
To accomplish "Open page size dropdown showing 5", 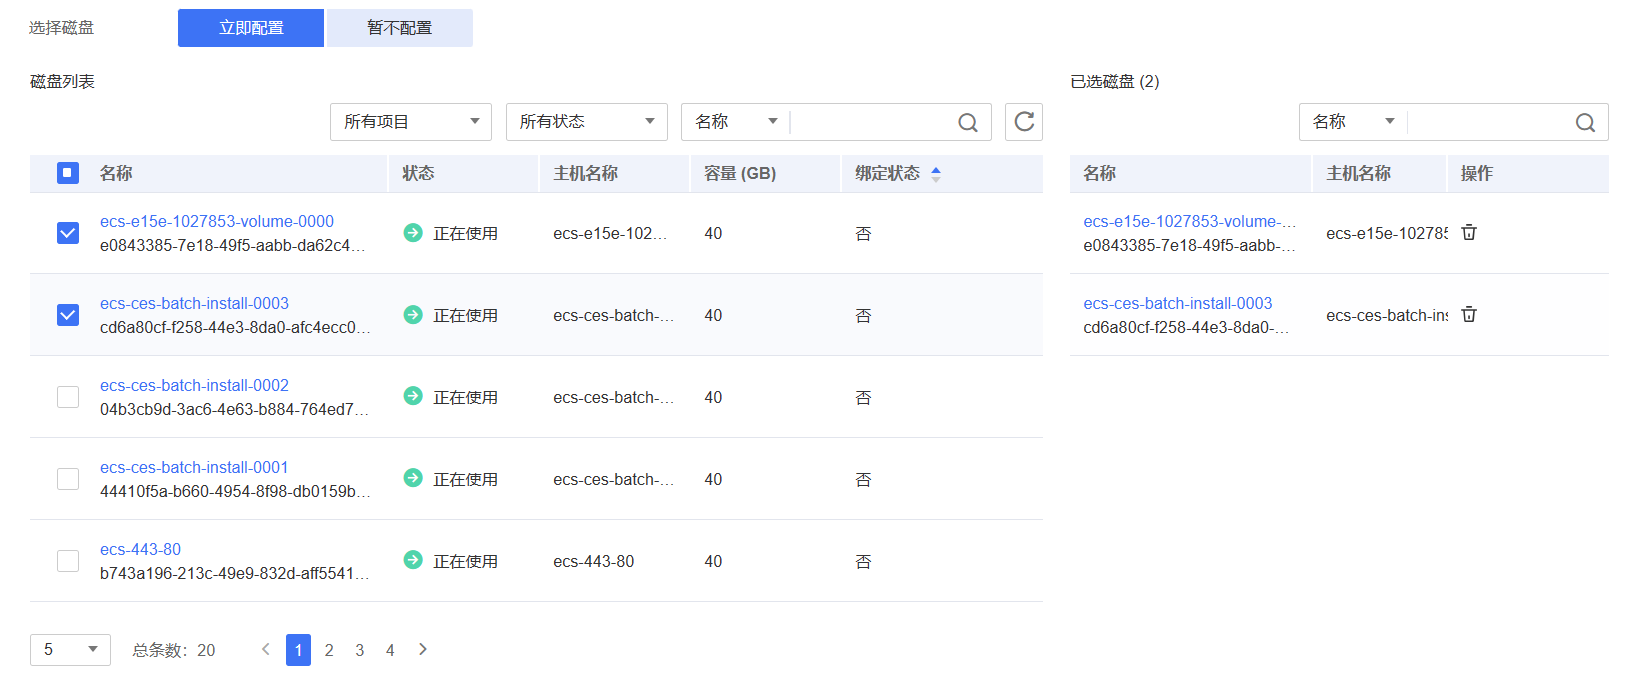I will tap(70, 650).
